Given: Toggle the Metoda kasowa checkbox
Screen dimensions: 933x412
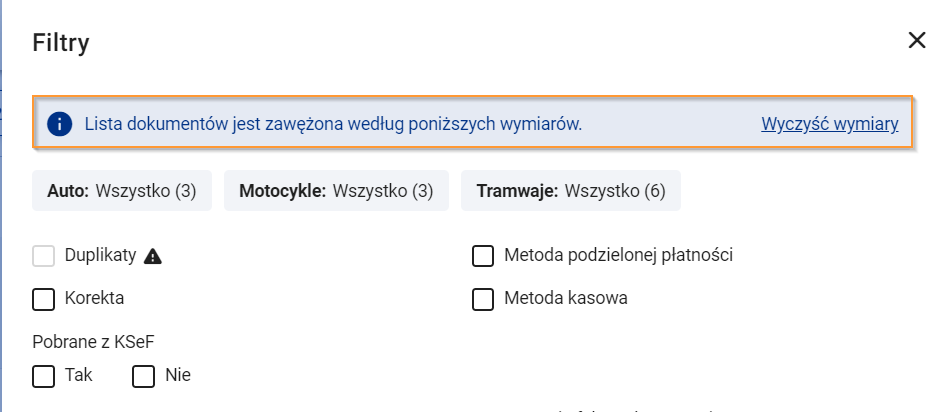Looking at the screenshot, I should pyautogui.click(x=483, y=299).
